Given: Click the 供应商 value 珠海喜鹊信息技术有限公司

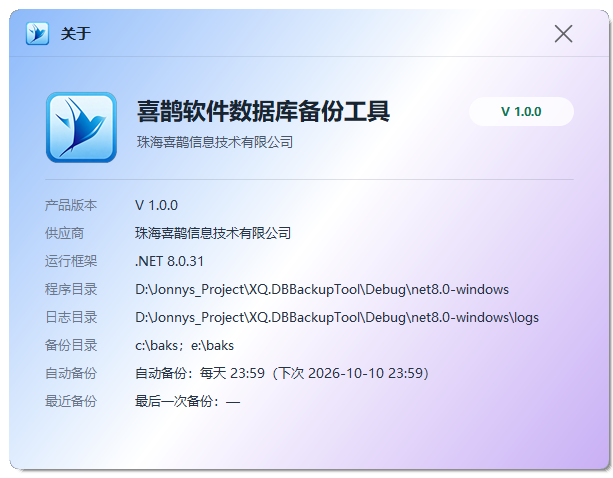Looking at the screenshot, I should pyautogui.click(x=213, y=233).
